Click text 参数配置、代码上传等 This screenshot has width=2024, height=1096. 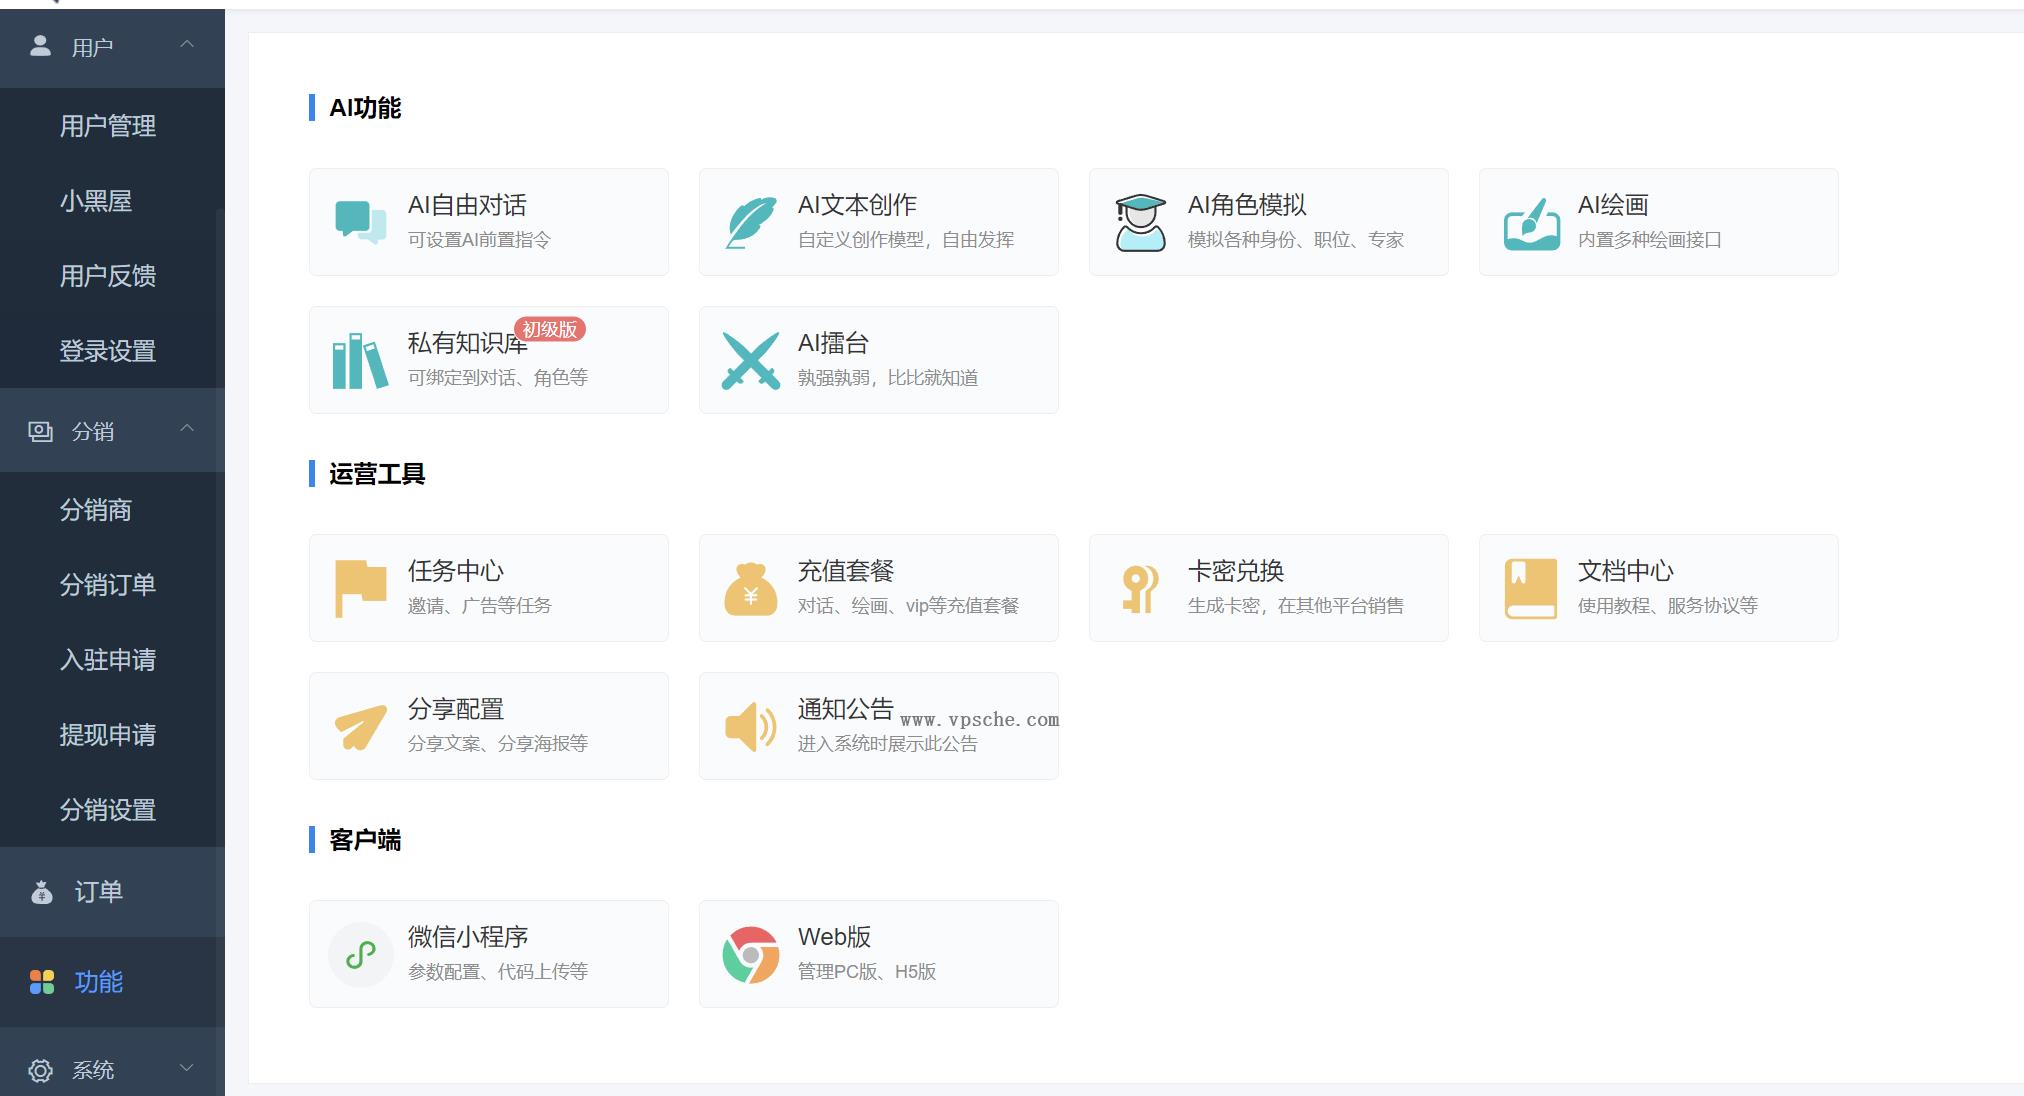point(497,972)
